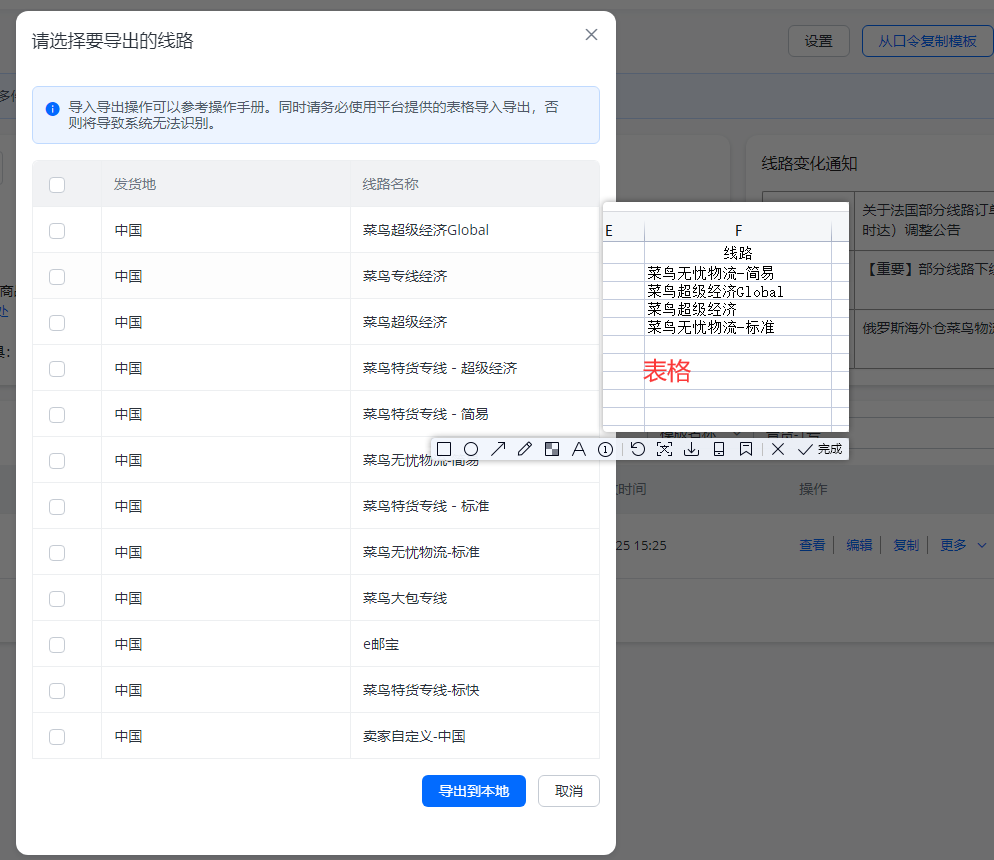Select the numbered step marker tool

click(605, 449)
